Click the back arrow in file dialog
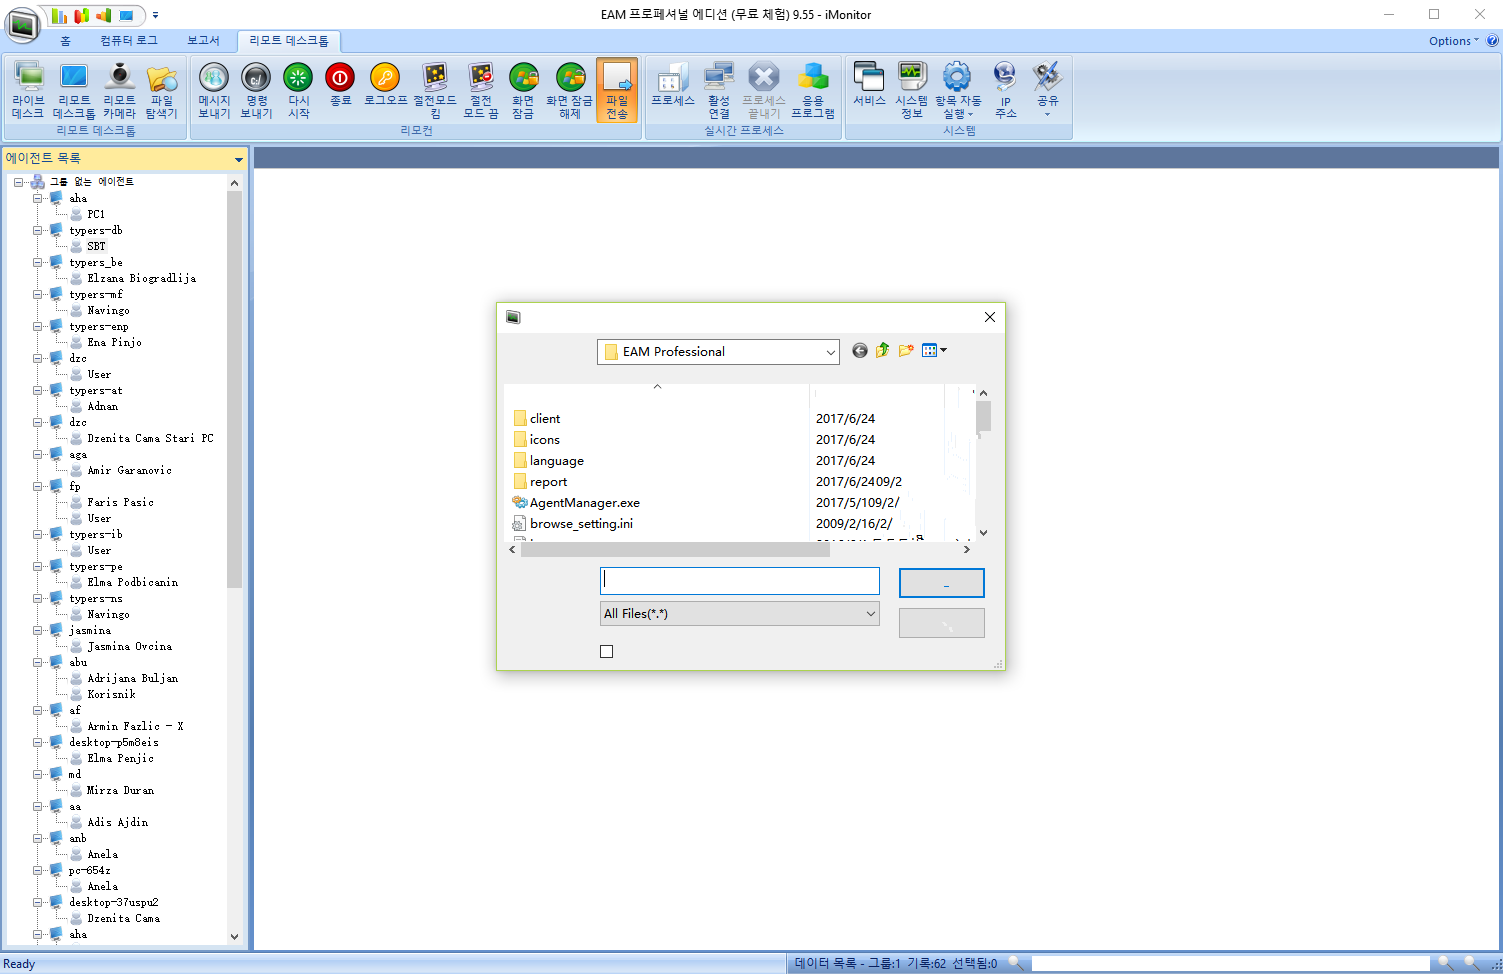 click(x=860, y=351)
